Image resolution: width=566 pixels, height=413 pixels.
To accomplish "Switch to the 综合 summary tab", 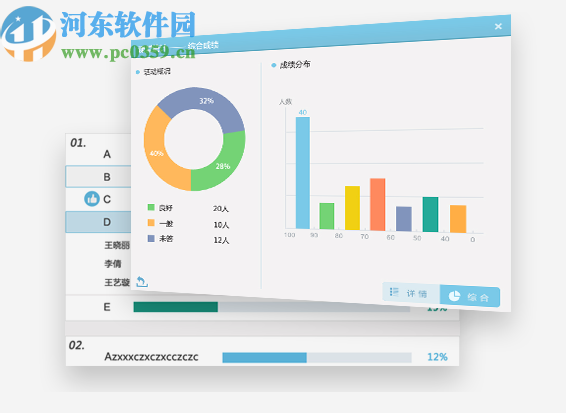I will (x=470, y=296).
